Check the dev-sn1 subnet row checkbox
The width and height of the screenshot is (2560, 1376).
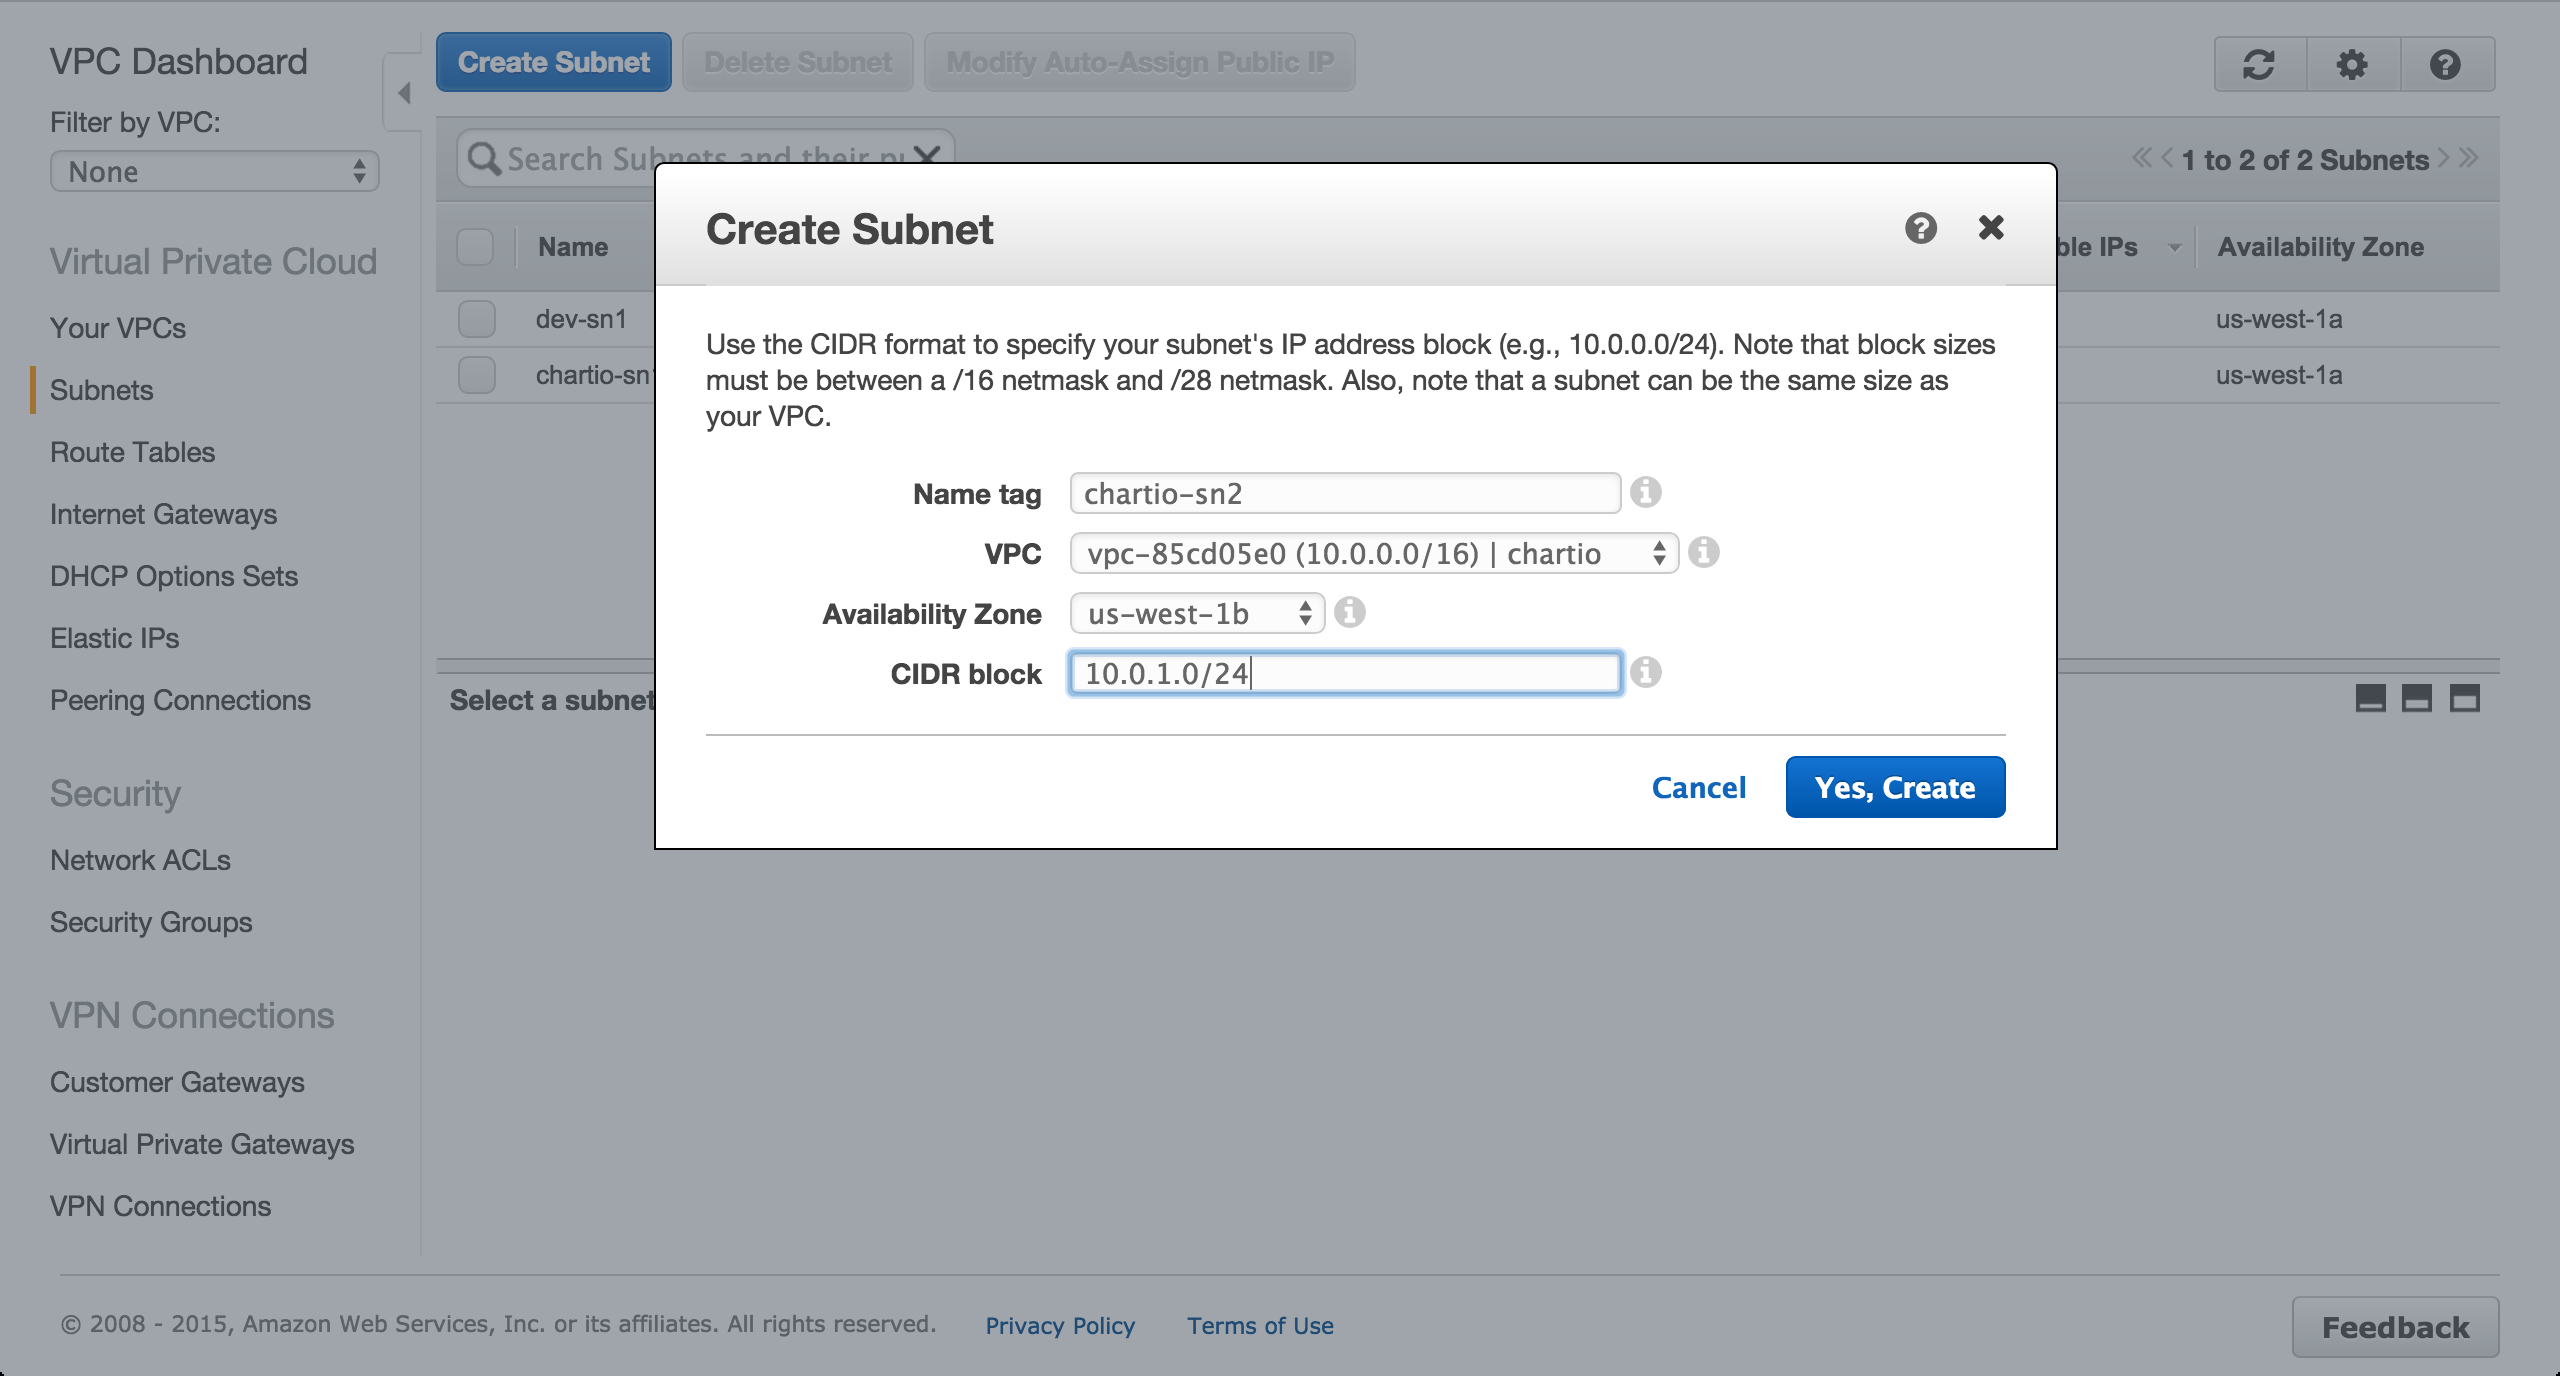[x=477, y=319]
